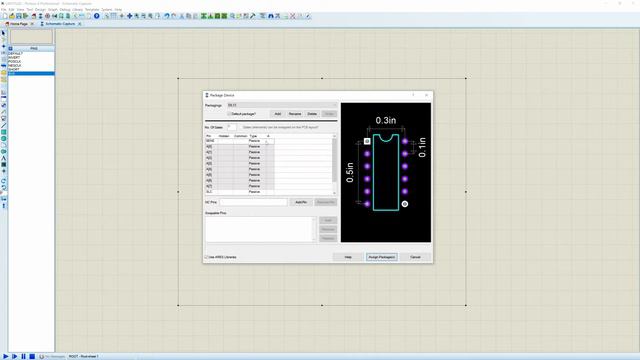640x360 pixels.
Task: Click the Open Project folder icon
Action: click(12, 16)
